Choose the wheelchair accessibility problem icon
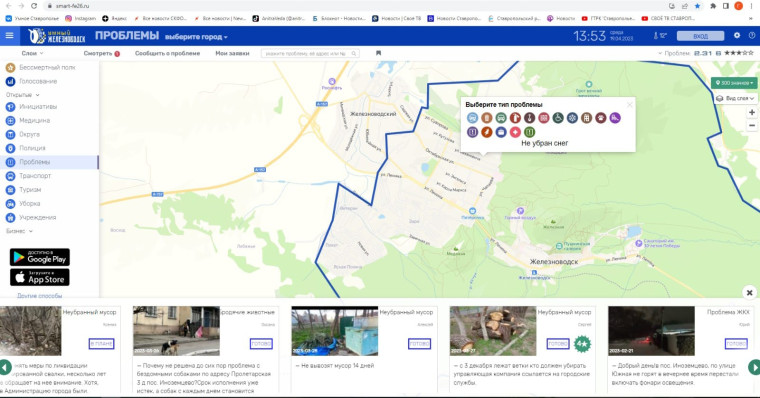Image resolution: width=760 pixels, height=398 pixels. (558, 118)
